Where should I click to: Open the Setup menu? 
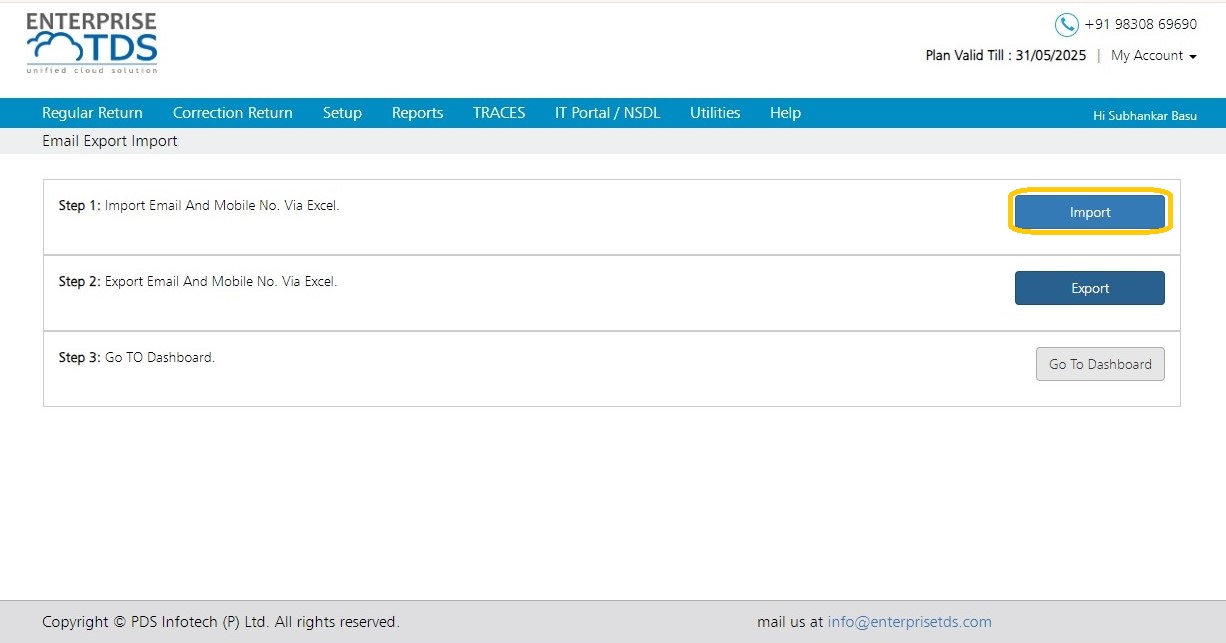point(342,113)
